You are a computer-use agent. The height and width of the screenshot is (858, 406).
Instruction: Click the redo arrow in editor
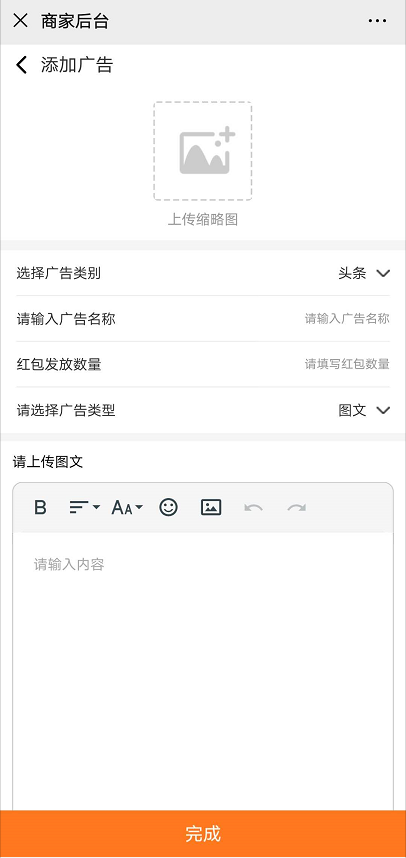297,508
